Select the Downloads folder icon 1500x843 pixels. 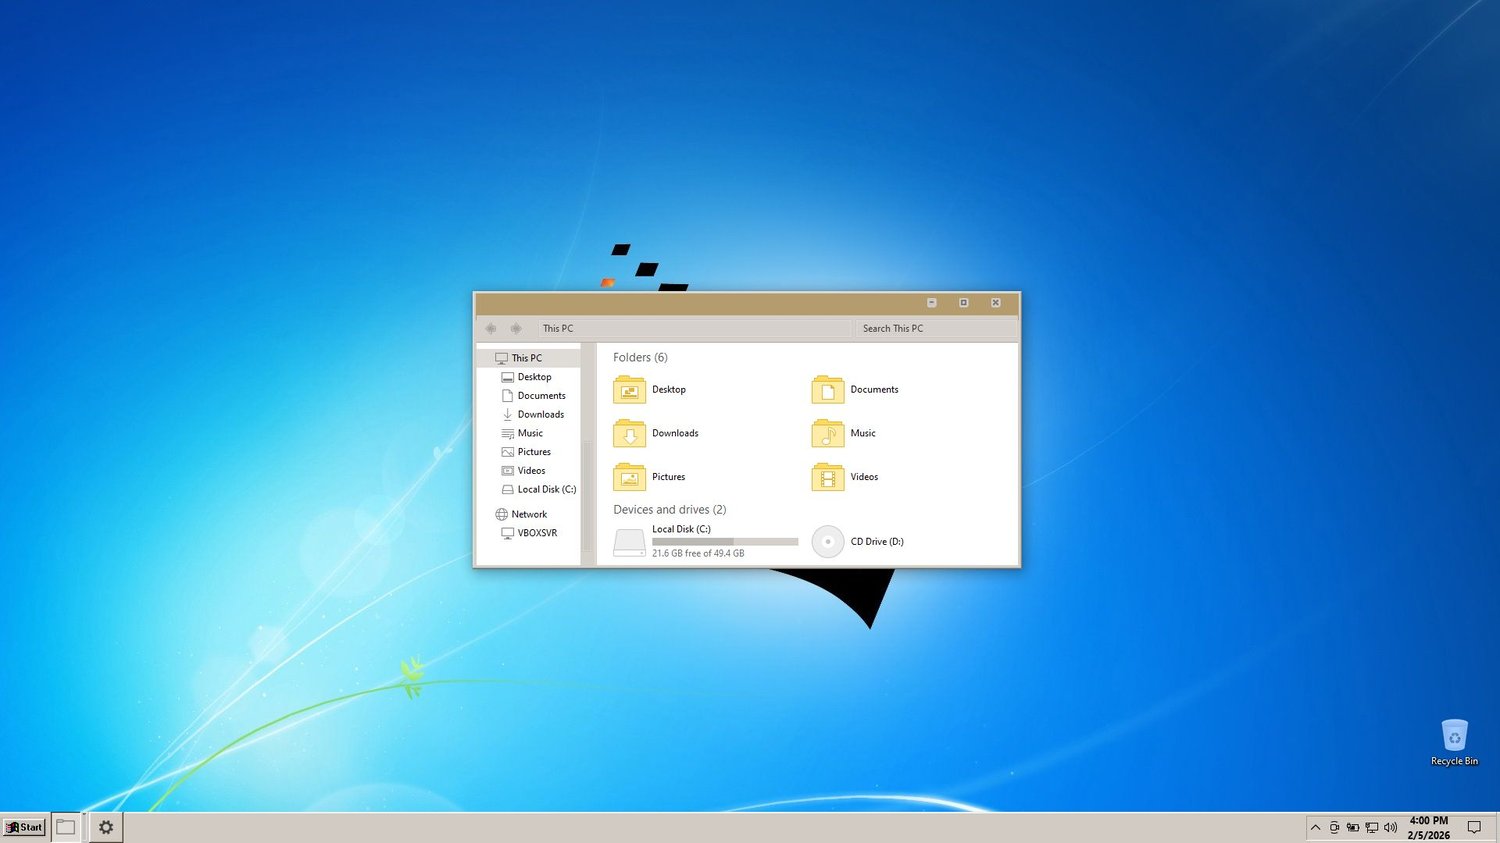[x=629, y=433]
